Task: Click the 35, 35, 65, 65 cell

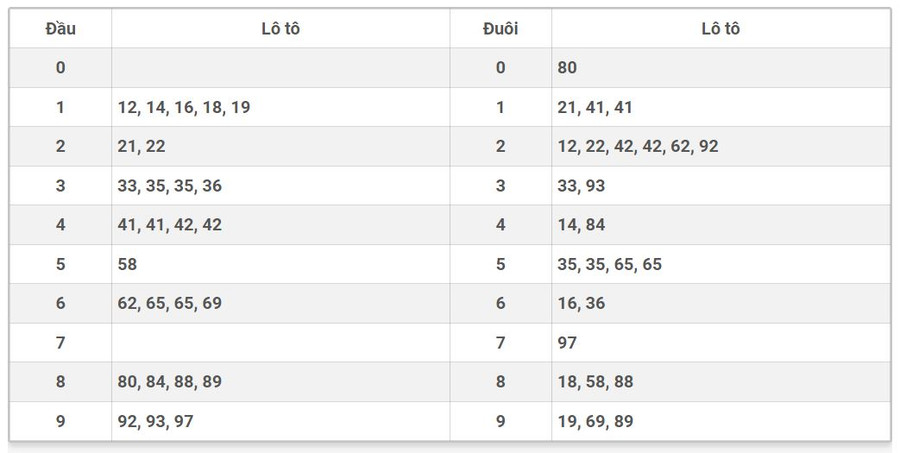Action: pos(609,264)
